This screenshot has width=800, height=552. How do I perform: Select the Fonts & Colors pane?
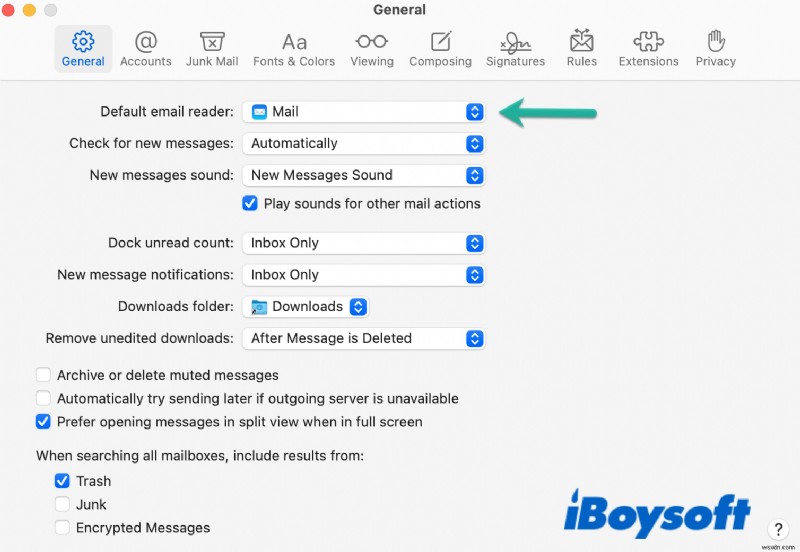pyautogui.click(x=294, y=49)
